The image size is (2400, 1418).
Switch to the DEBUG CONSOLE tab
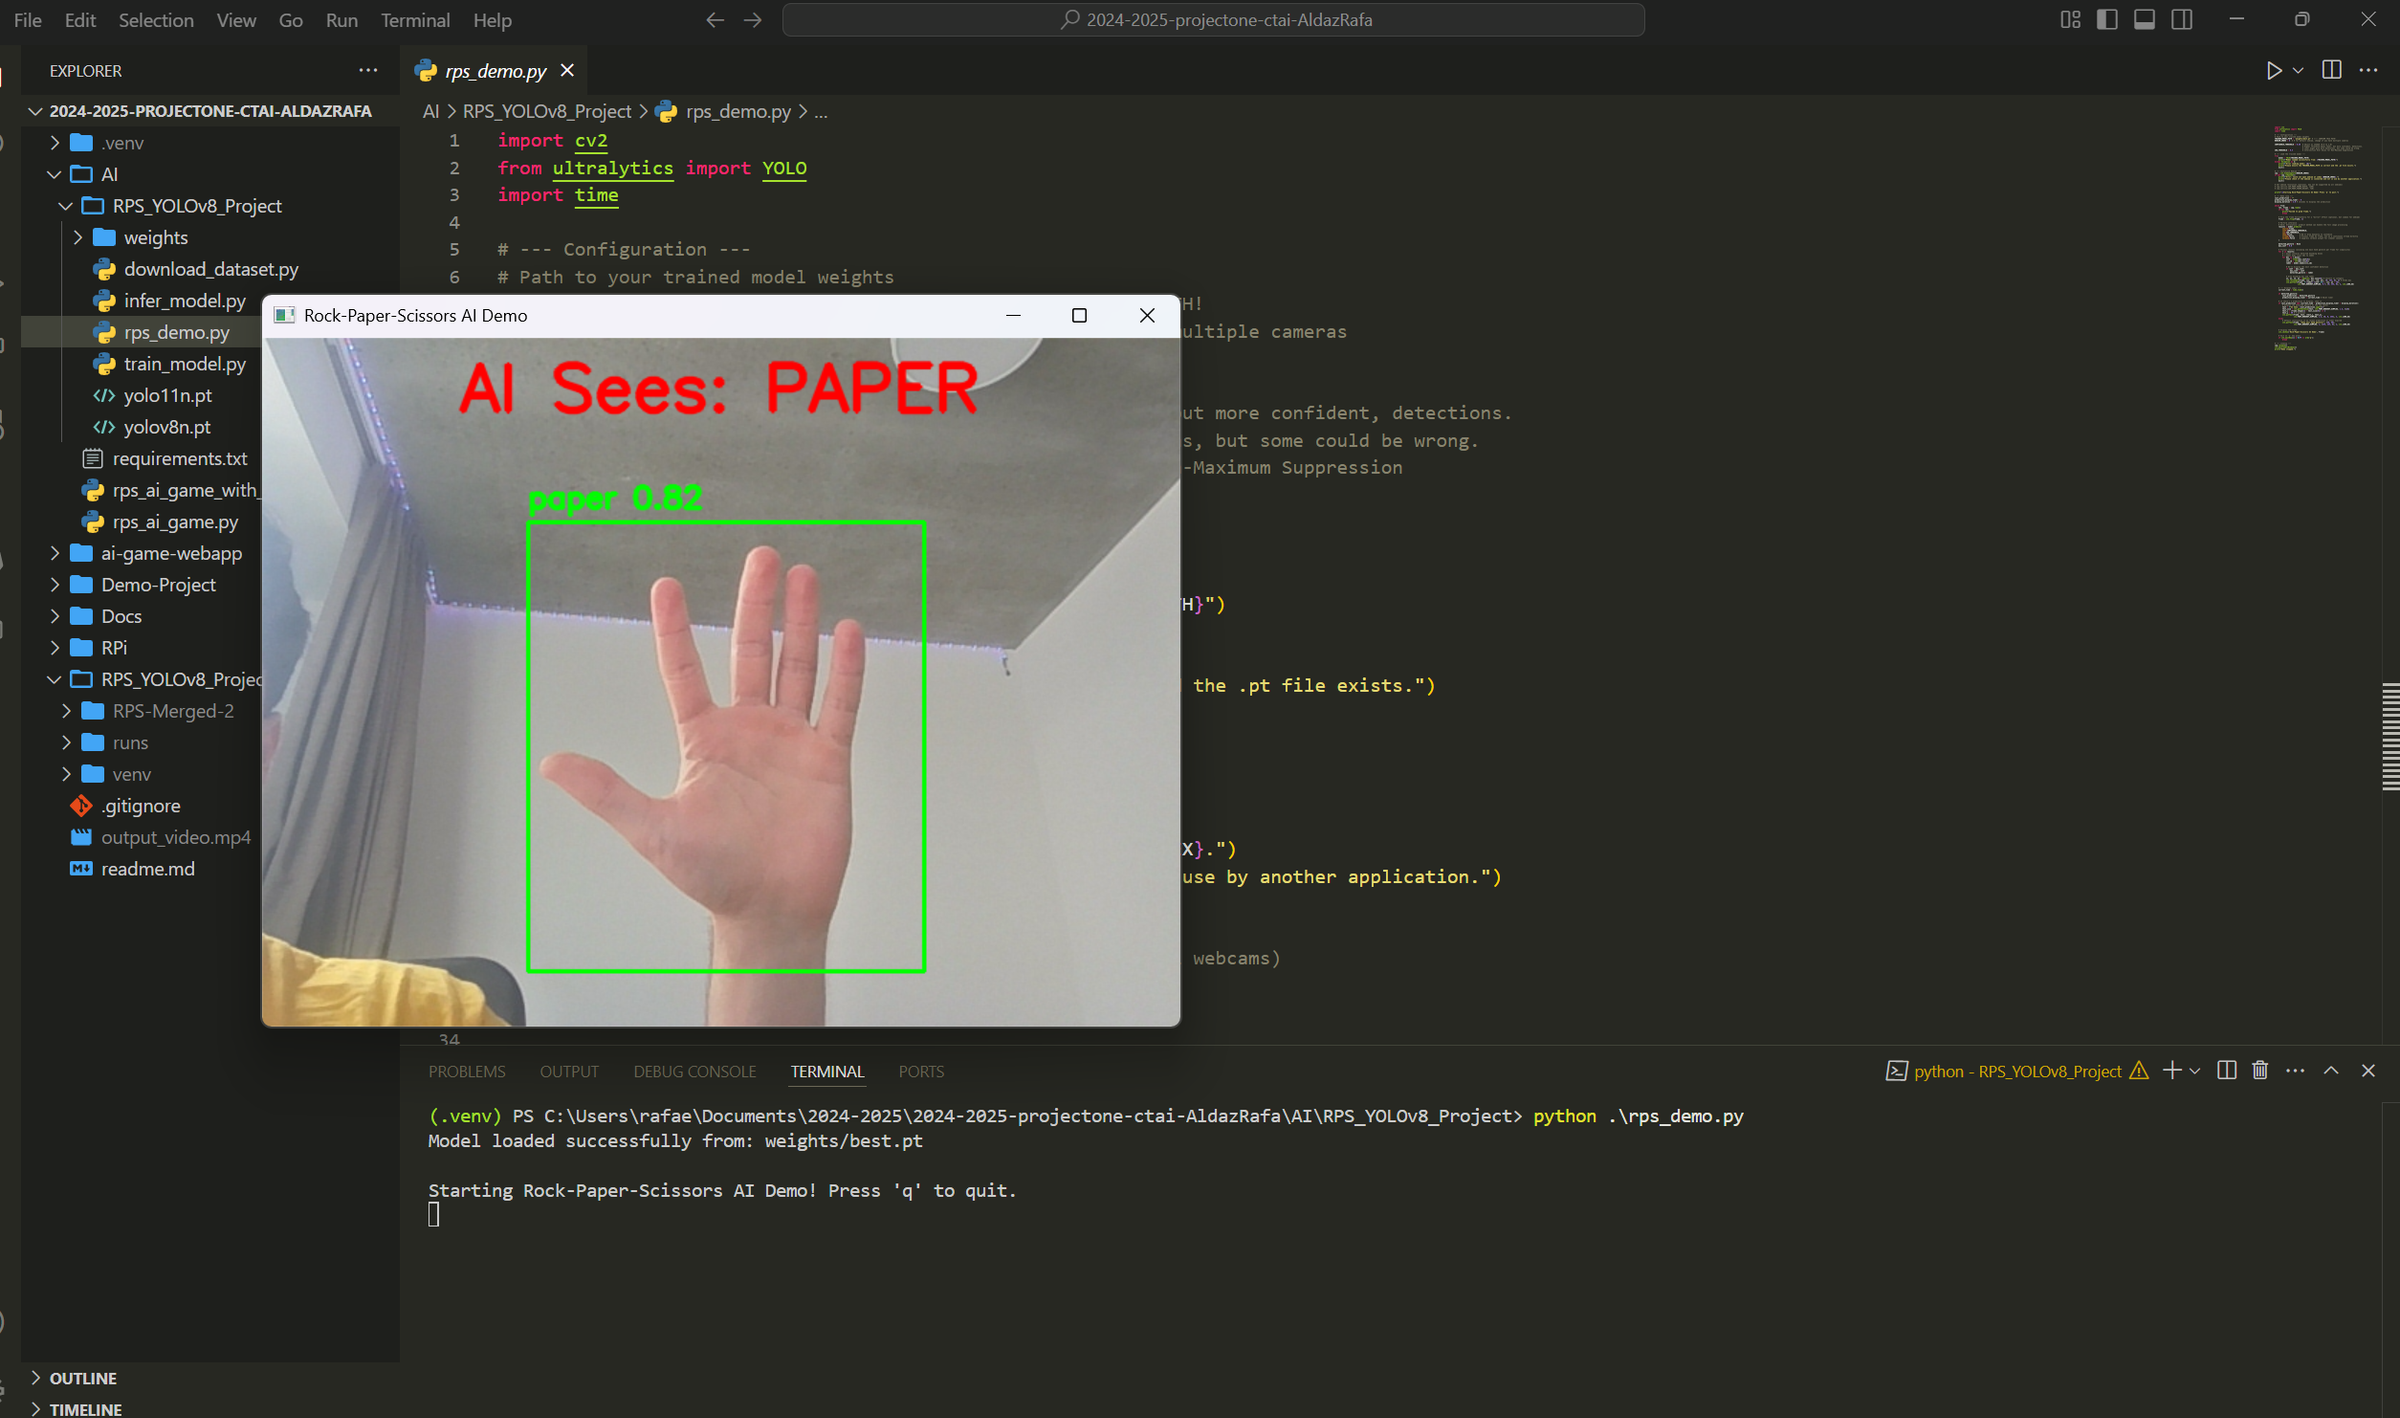coord(694,1071)
